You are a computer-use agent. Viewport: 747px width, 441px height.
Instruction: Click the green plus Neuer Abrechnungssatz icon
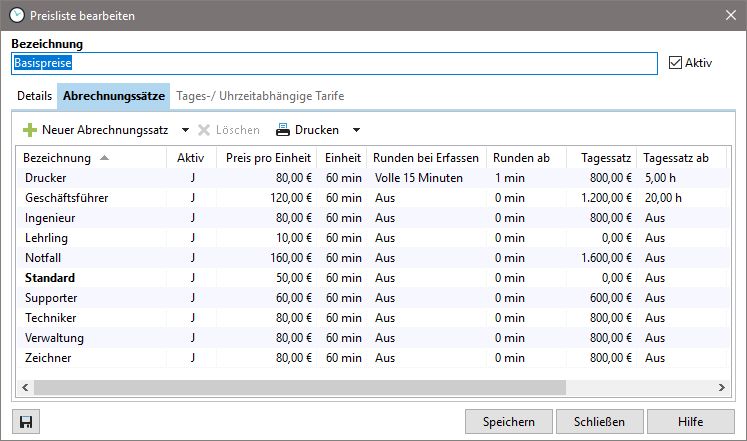tap(30, 130)
